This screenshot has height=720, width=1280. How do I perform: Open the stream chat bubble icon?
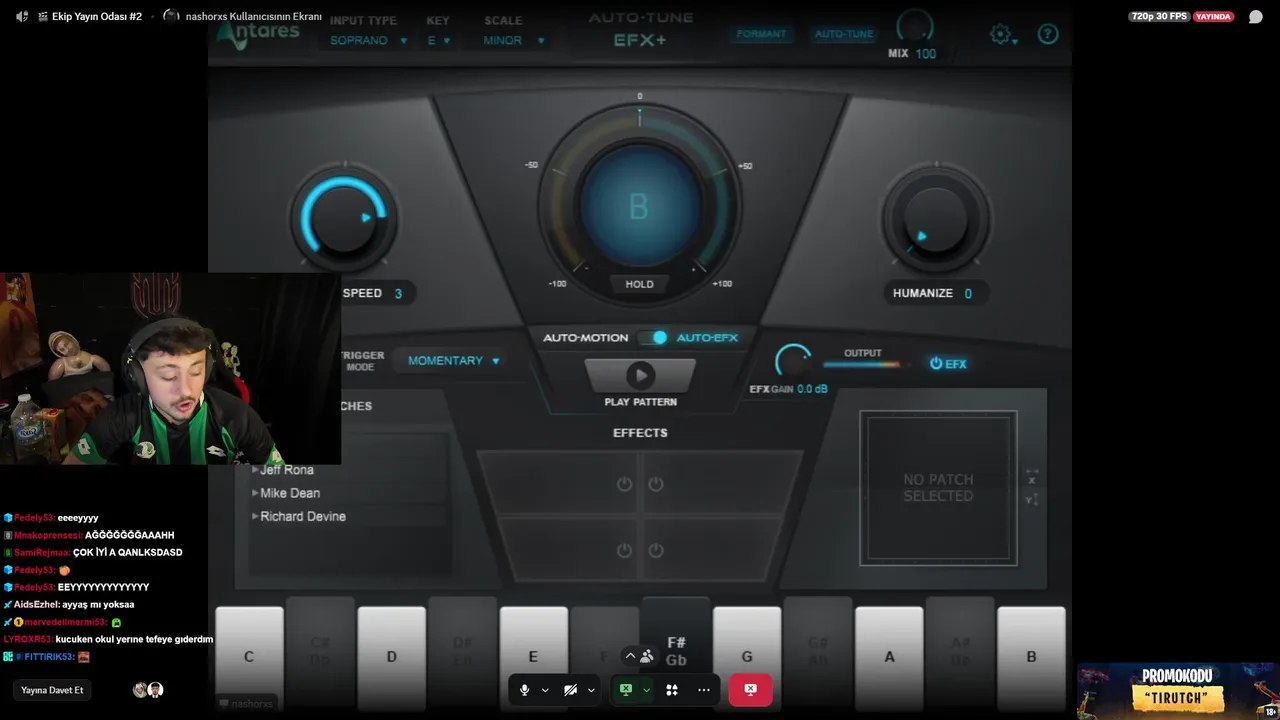(1256, 17)
